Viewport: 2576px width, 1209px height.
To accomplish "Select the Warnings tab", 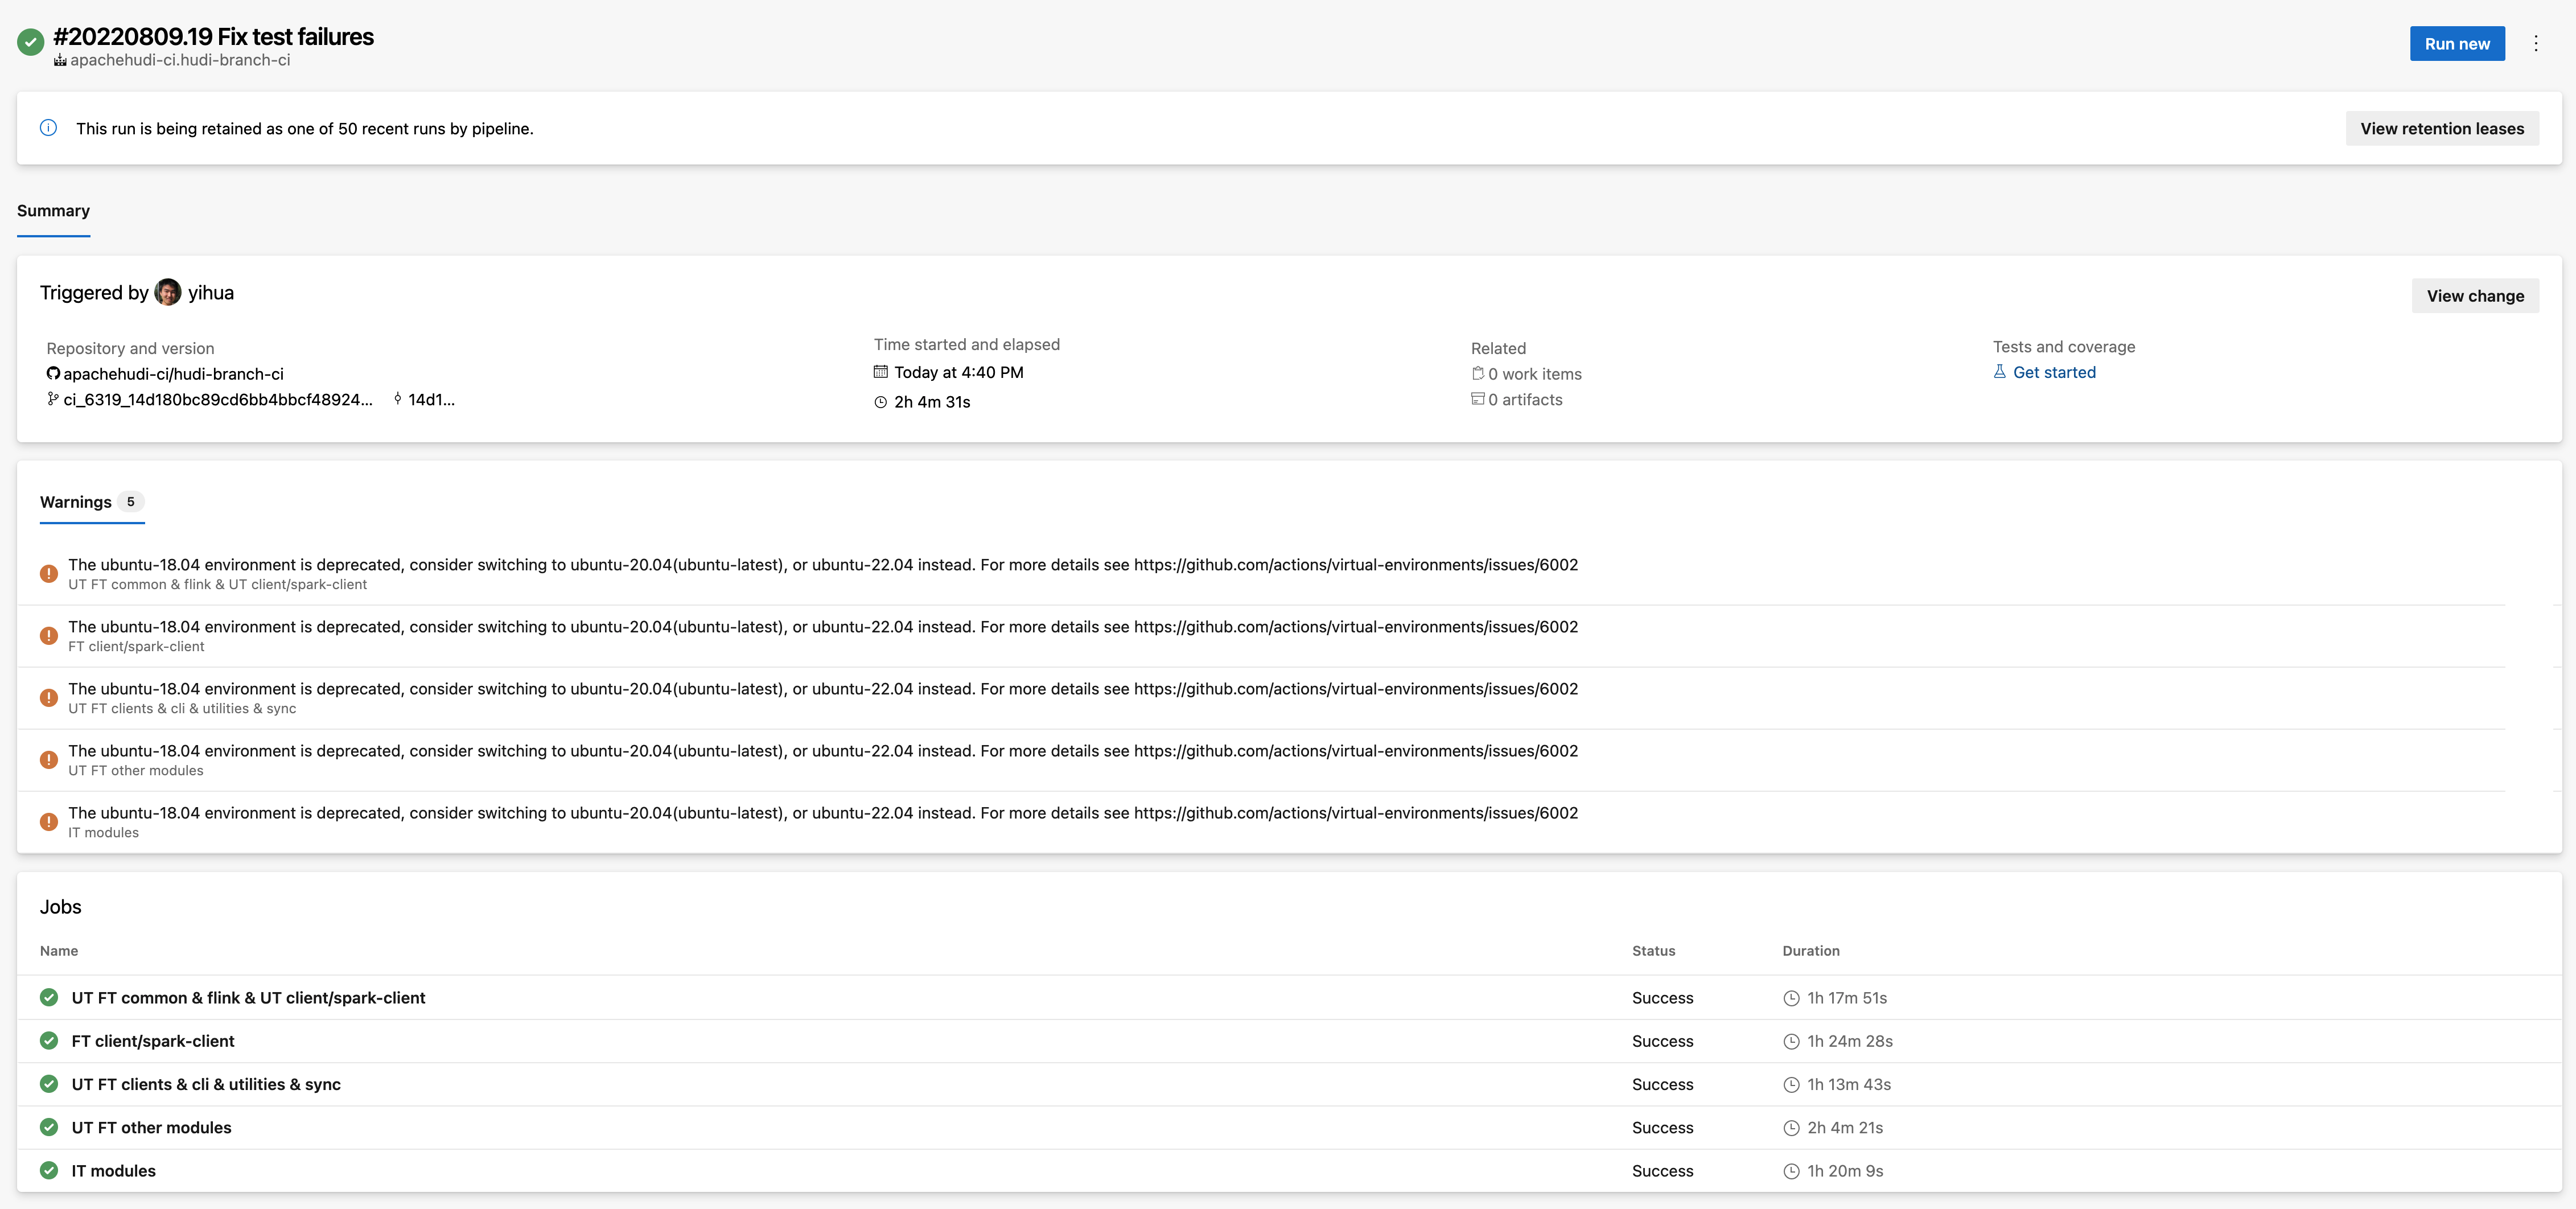I will point(76,502).
